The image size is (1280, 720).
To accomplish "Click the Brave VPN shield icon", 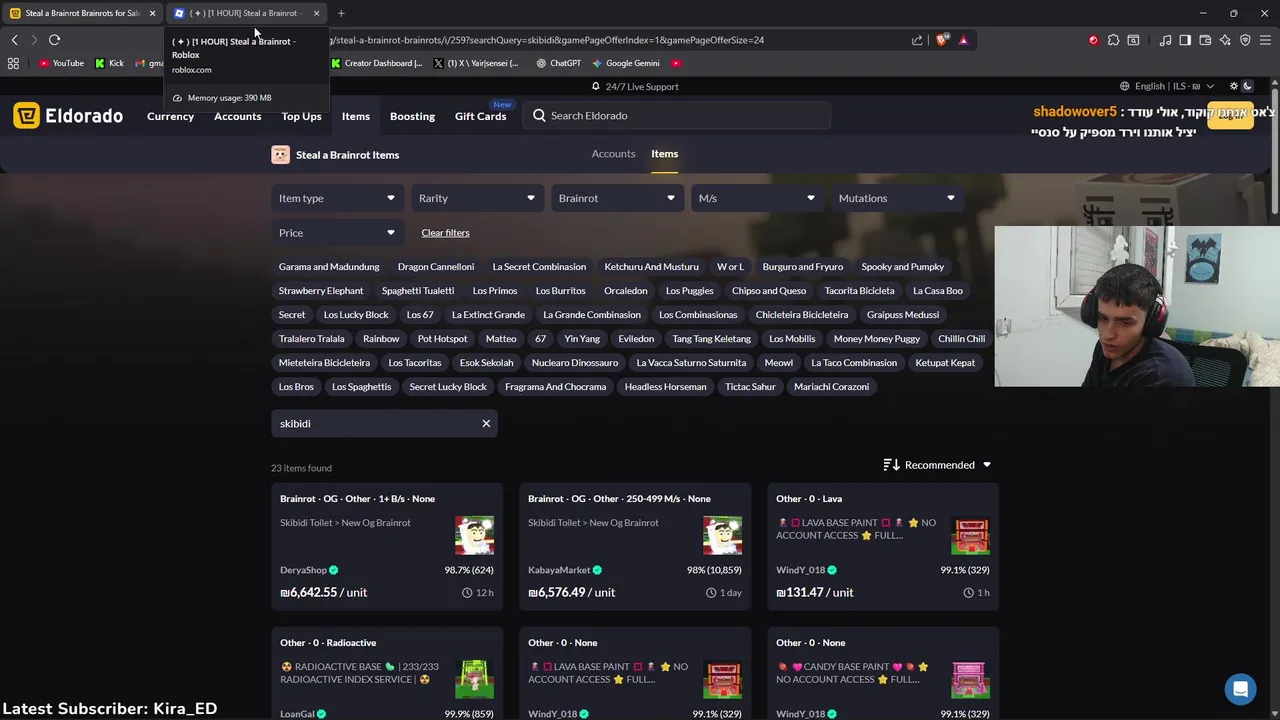I will click(1245, 40).
